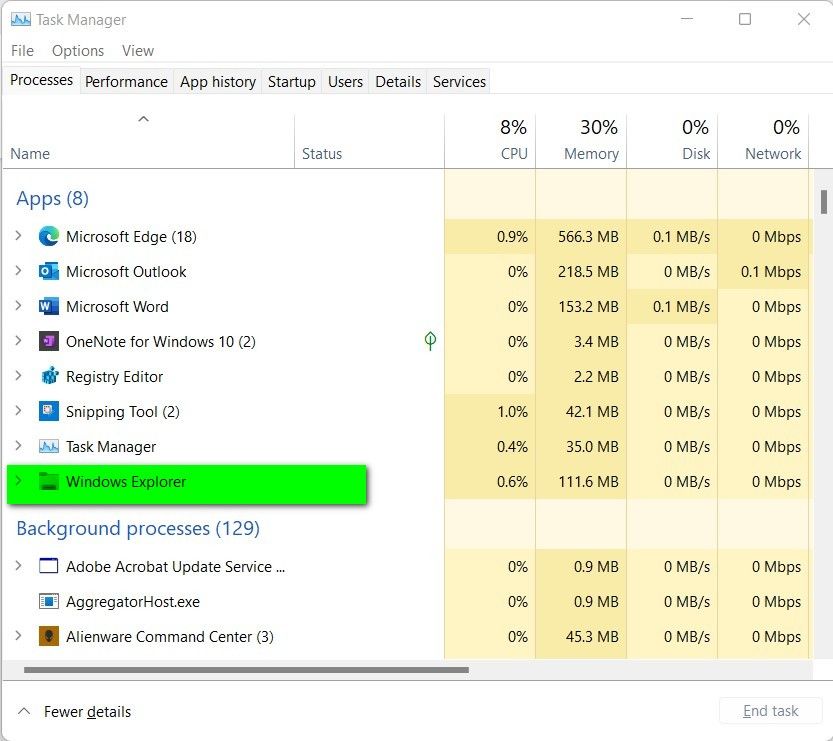Image resolution: width=833 pixels, height=741 pixels.
Task: Select the AggregatorHost.exe icon
Action: tap(47, 601)
